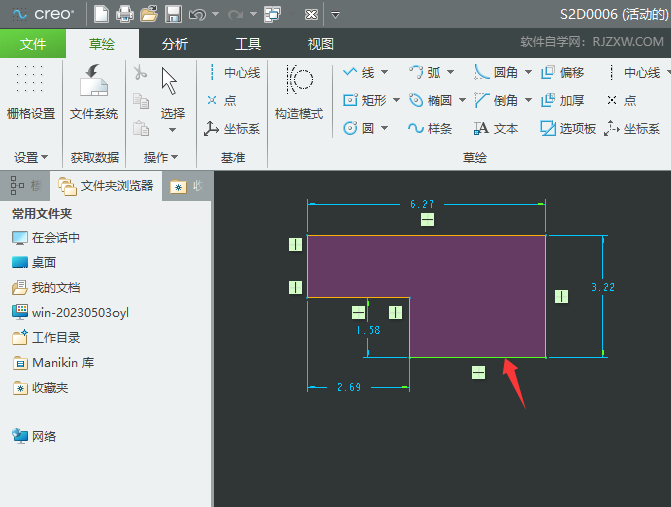The image size is (671, 507).
Task: Switch to the 工具 ribbon tab
Action: pyautogui.click(x=248, y=44)
